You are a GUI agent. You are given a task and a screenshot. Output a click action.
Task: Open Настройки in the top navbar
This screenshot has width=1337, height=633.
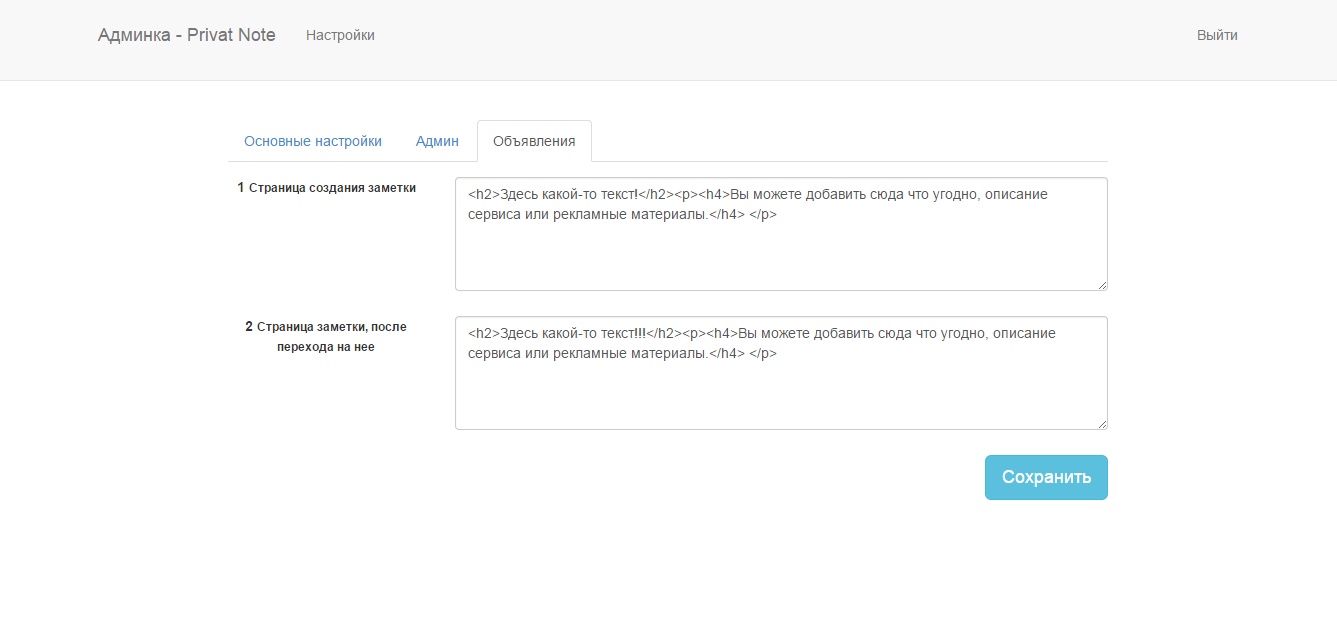click(x=340, y=35)
